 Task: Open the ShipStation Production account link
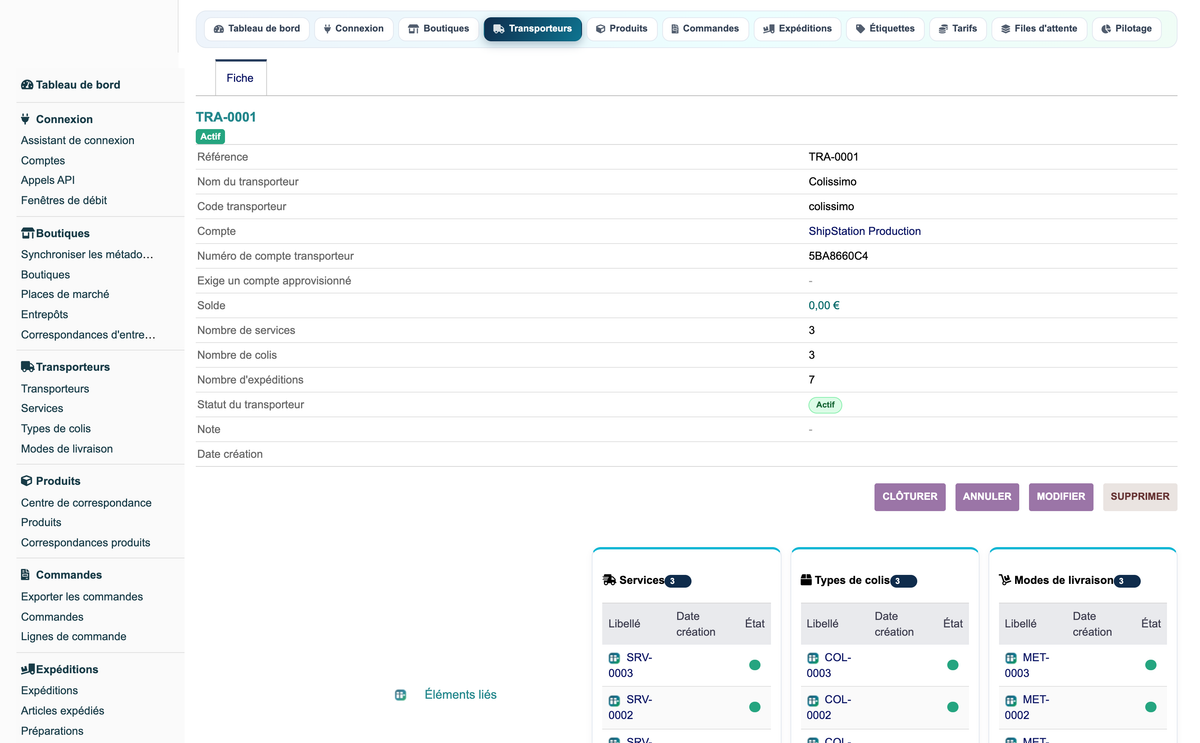click(x=865, y=231)
